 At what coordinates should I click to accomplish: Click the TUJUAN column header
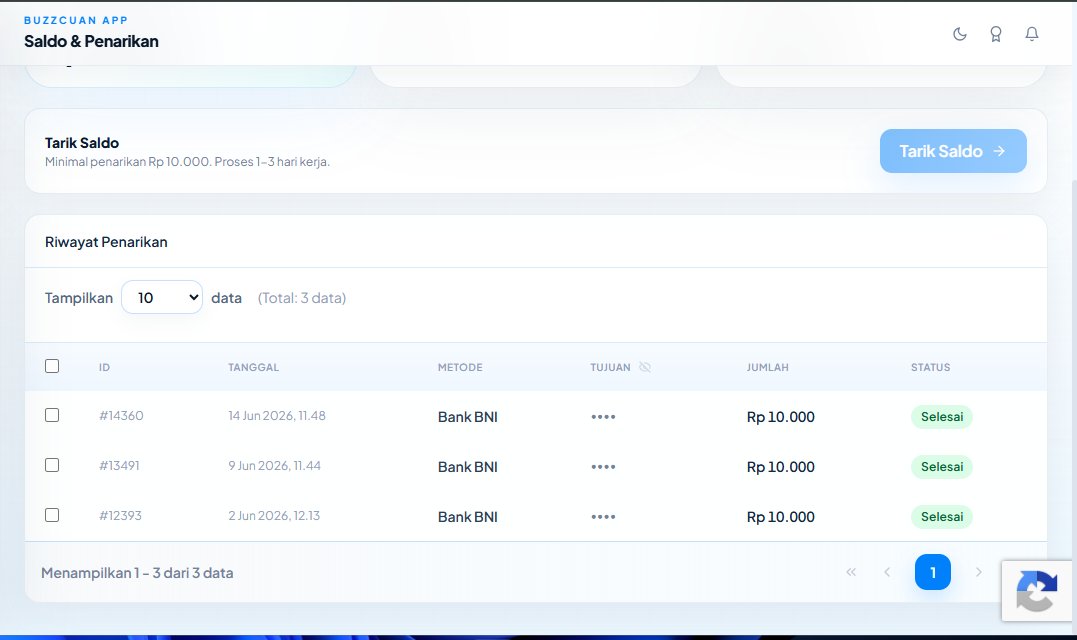pyautogui.click(x=610, y=367)
